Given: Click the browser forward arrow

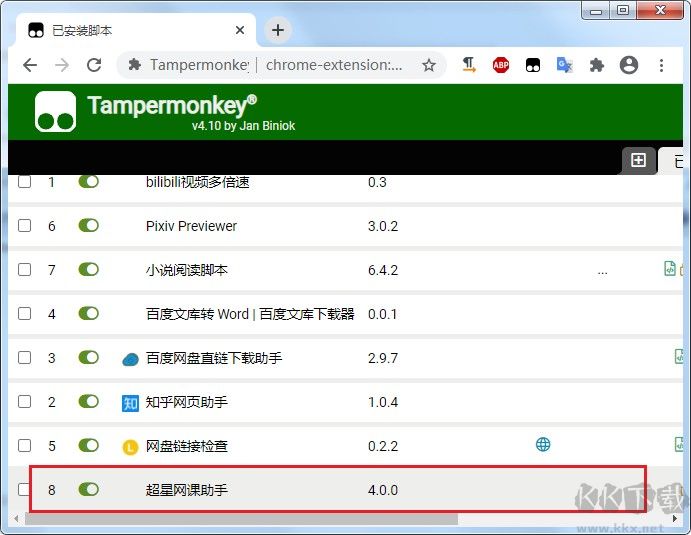Looking at the screenshot, I should pyautogui.click(x=62, y=65).
